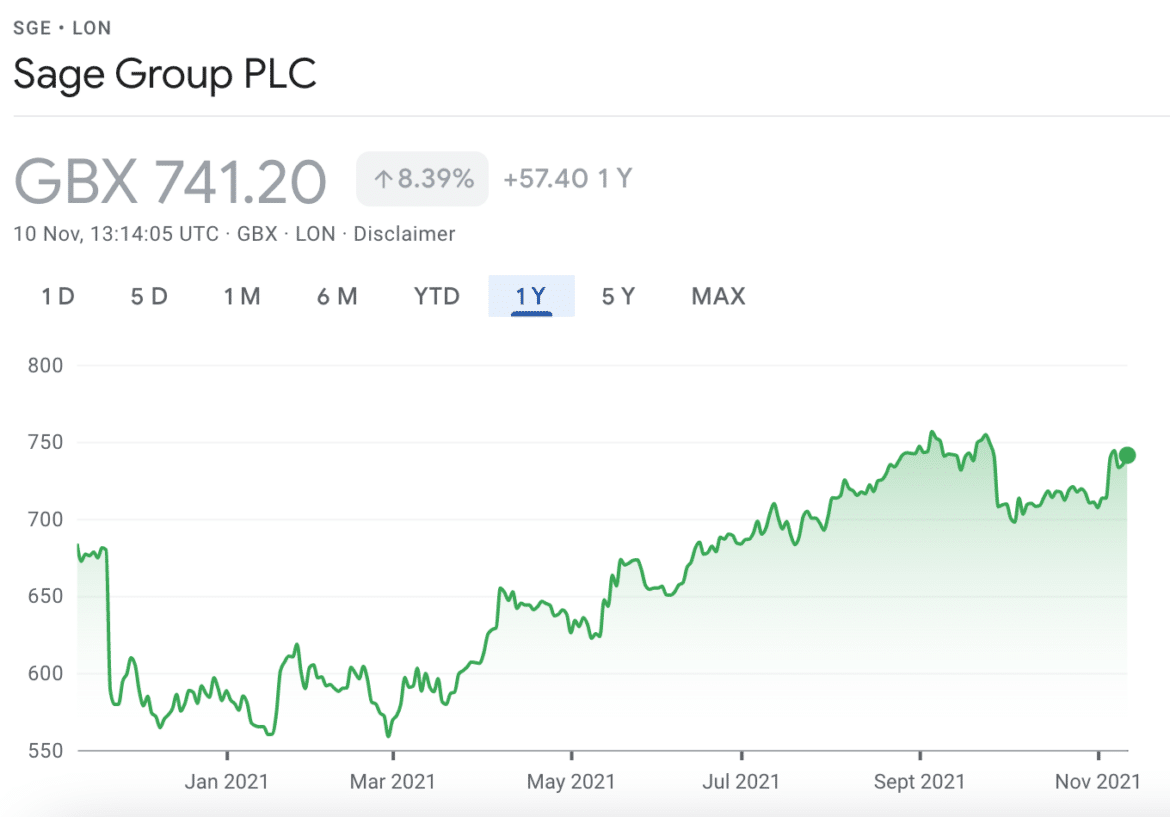Click the SGE • LON ticker label

(x=61, y=27)
